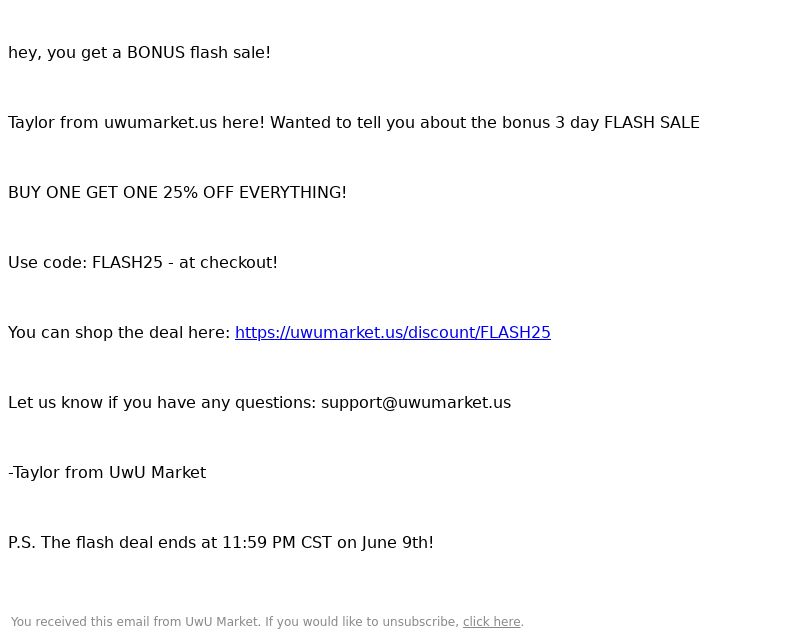Click the 'click here' unsubscribe link

[491, 622]
